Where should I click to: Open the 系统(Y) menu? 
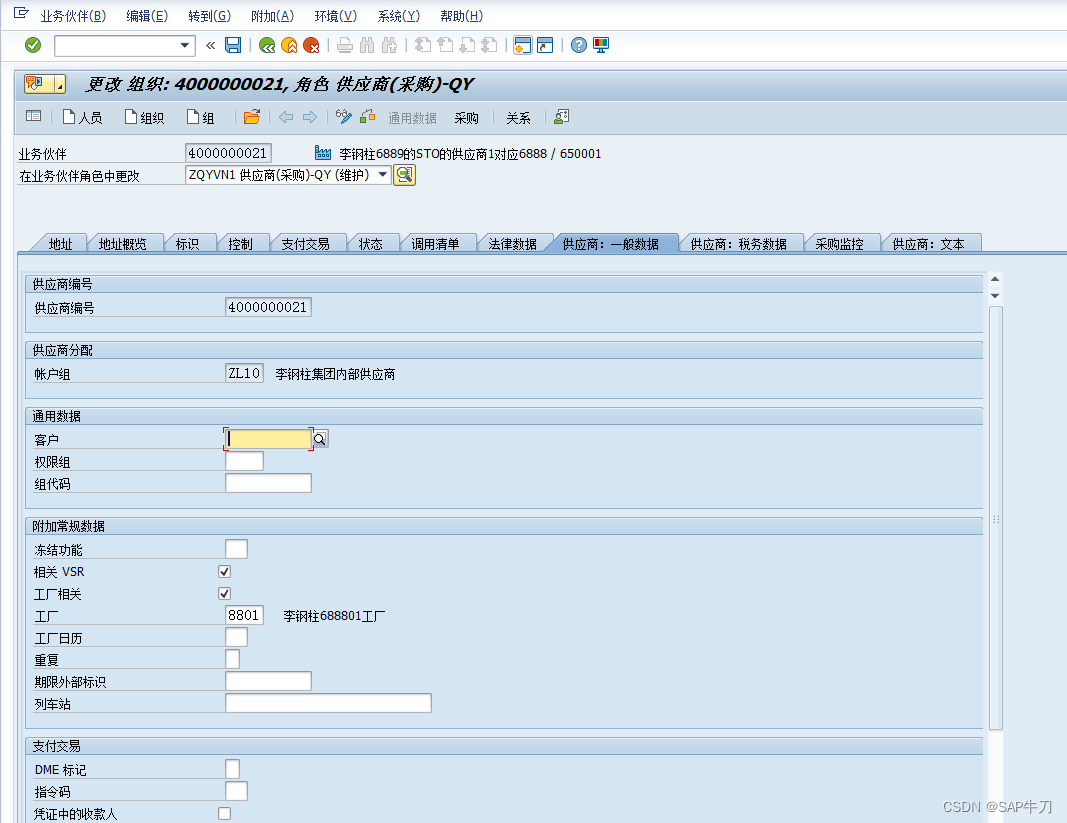pyautogui.click(x=396, y=15)
